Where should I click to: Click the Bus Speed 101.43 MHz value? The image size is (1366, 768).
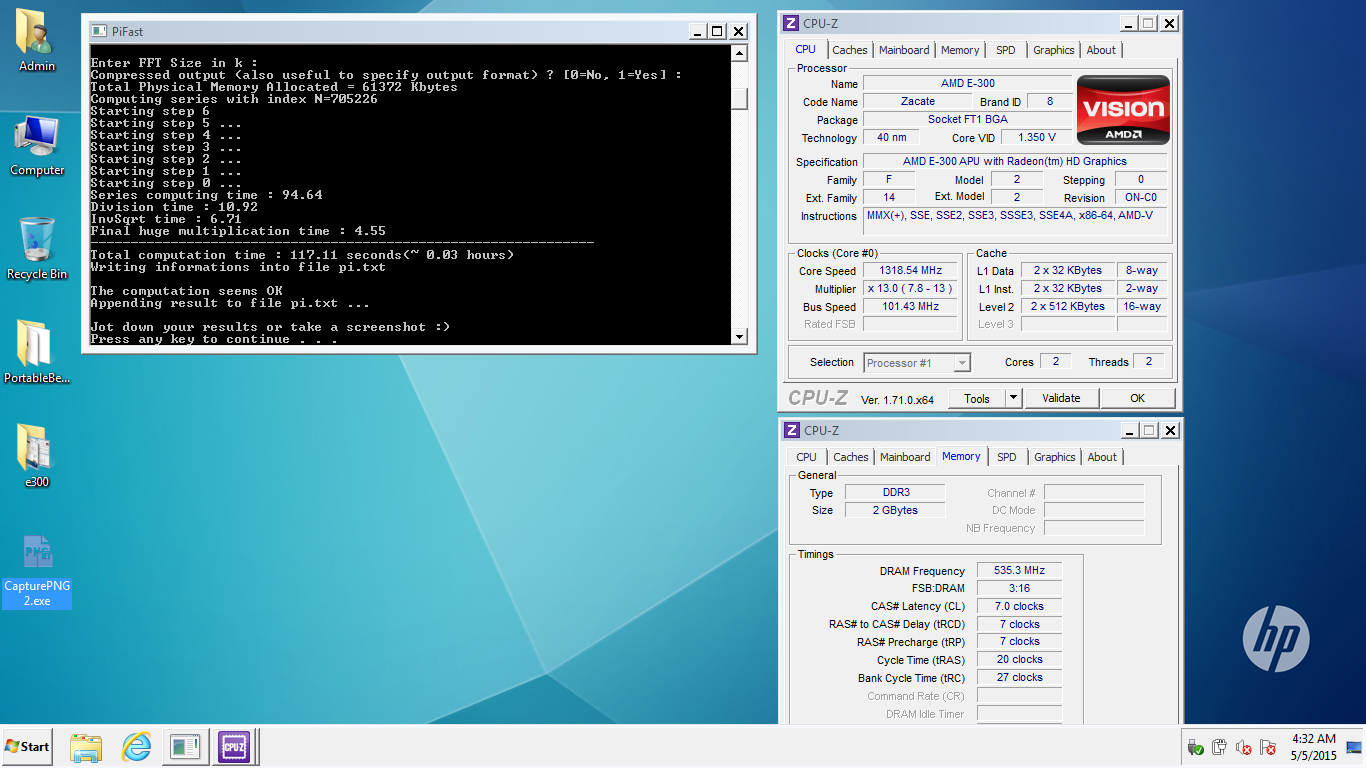tap(911, 306)
